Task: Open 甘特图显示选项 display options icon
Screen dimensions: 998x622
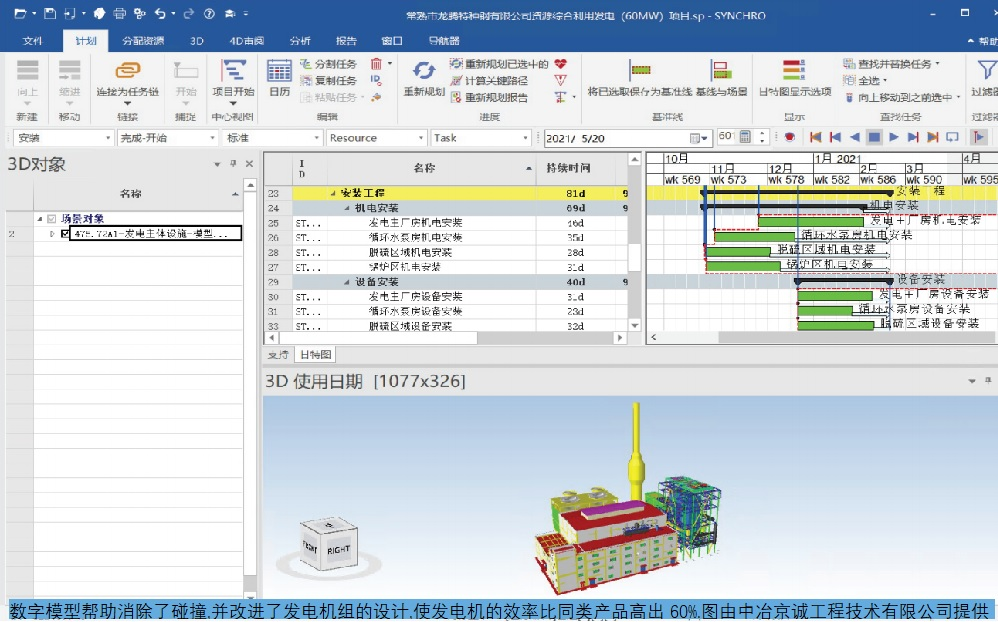Action: [x=794, y=70]
